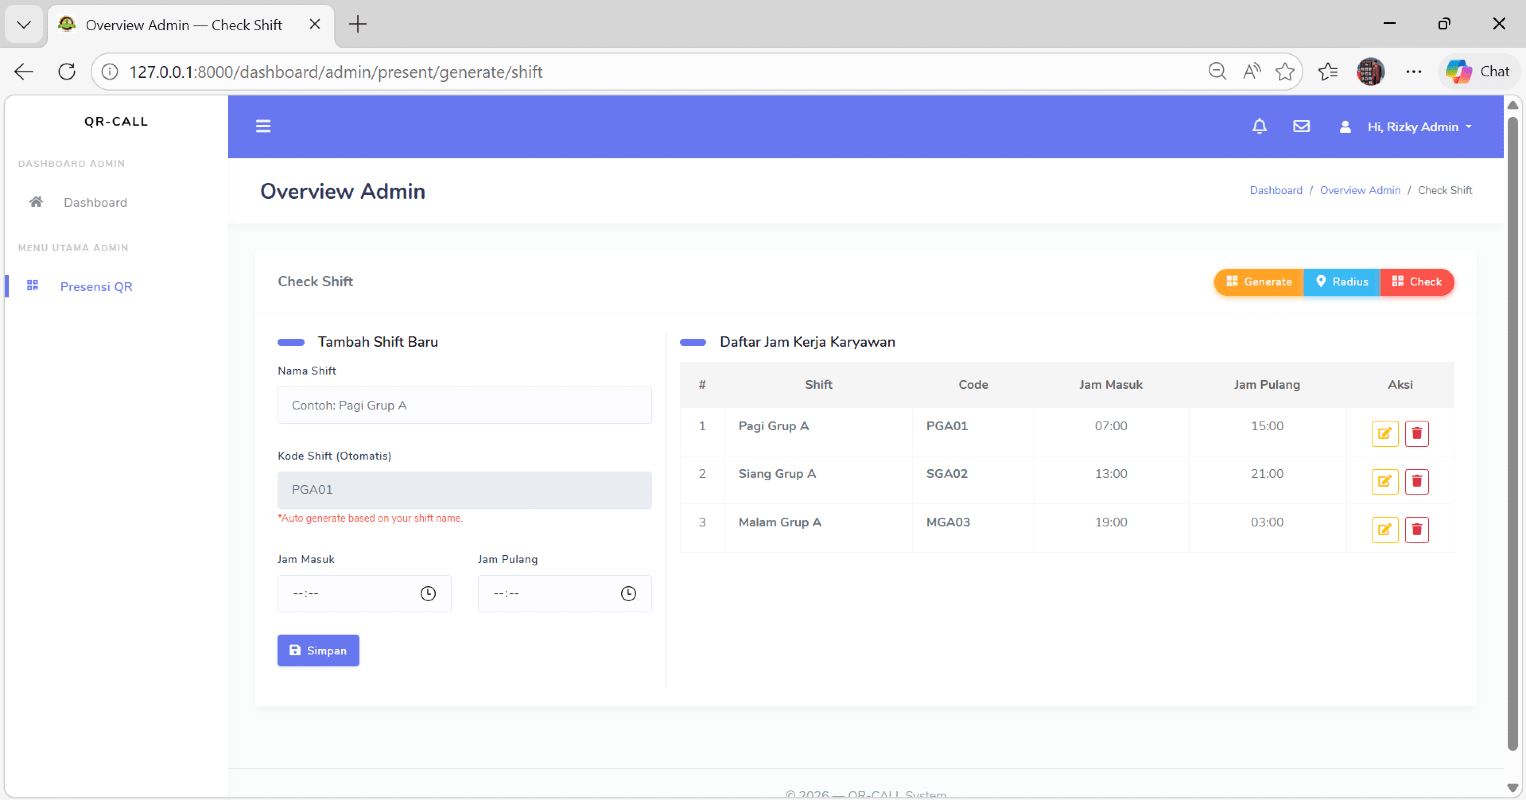Image resolution: width=1526 pixels, height=800 pixels.
Task: Click the Kode Shift PGA01 field
Action: click(464, 490)
